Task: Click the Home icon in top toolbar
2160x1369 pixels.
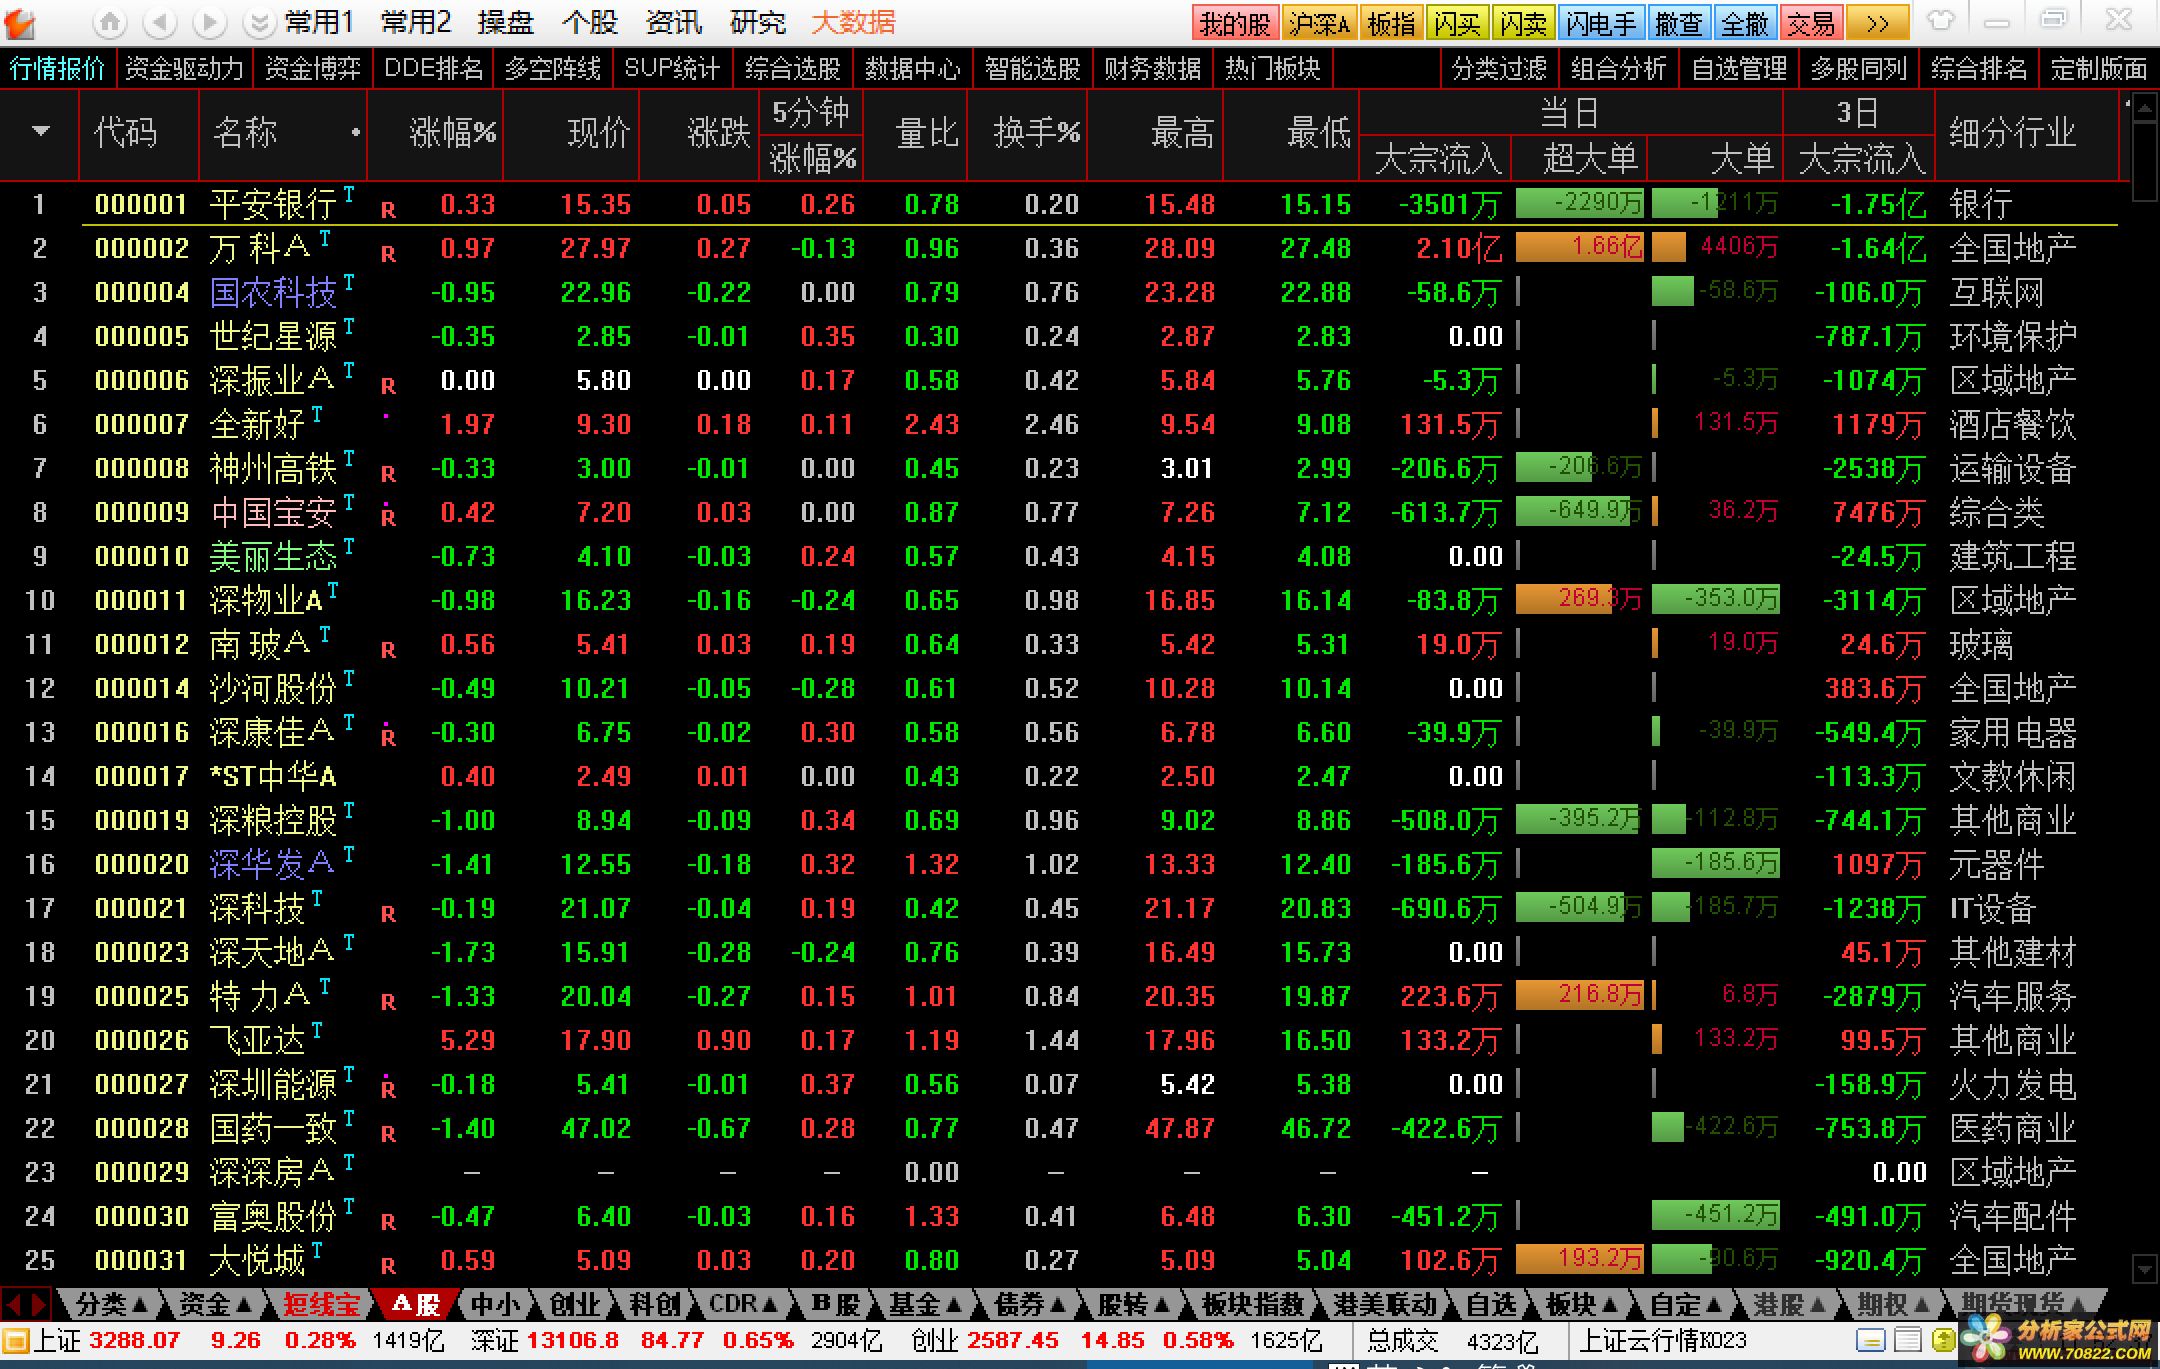Action: click(111, 22)
